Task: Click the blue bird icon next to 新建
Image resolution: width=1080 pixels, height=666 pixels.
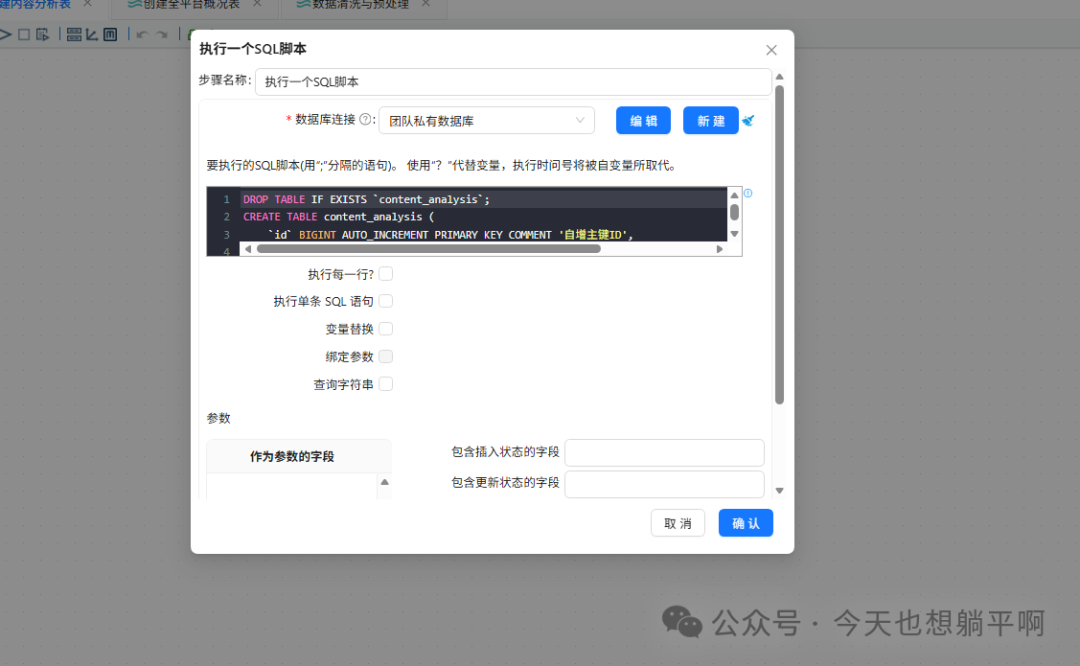Action: (x=749, y=121)
